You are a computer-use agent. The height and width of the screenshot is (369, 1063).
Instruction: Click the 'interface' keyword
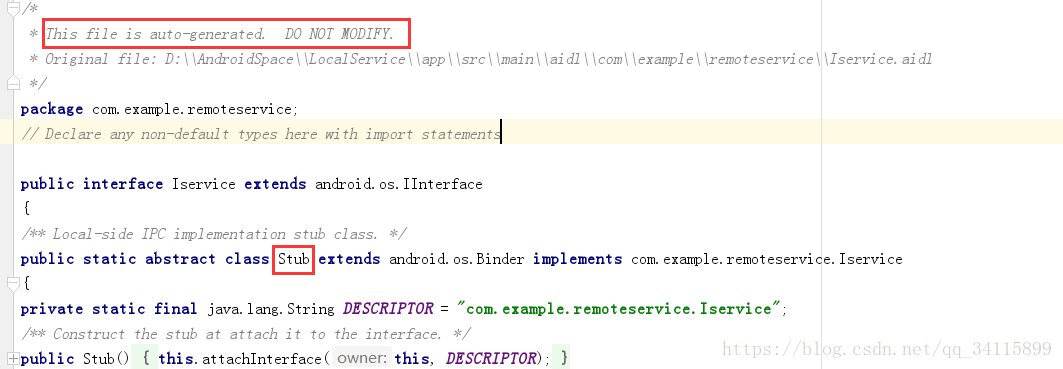[x=123, y=184]
